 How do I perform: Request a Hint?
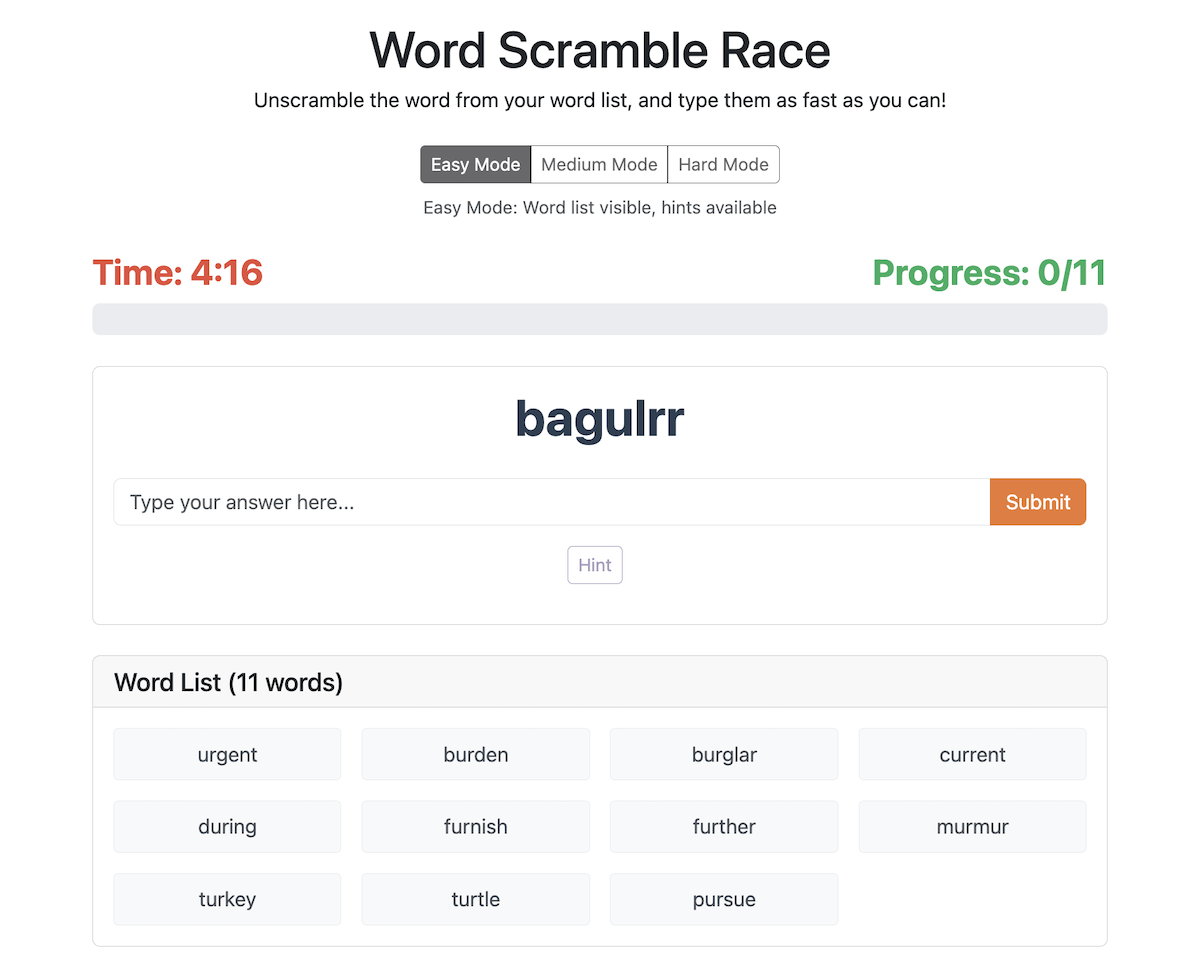(x=594, y=565)
